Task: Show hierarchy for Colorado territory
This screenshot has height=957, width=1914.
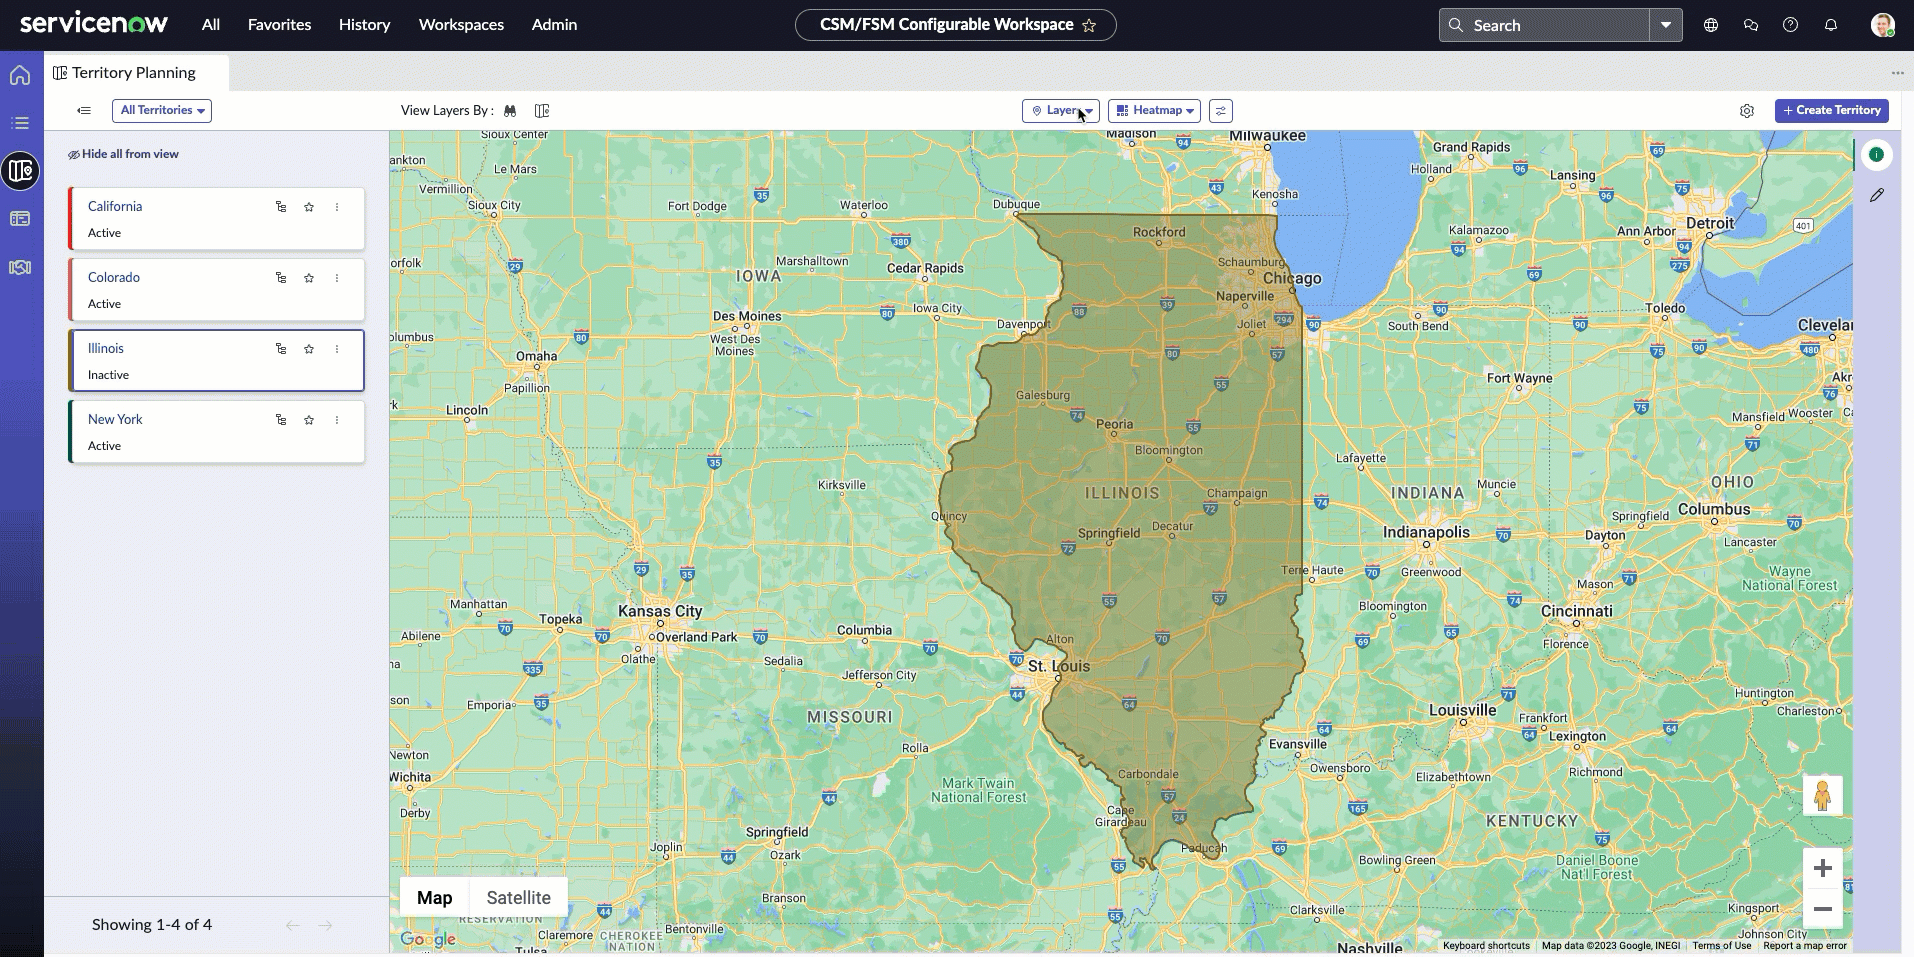Action: [281, 278]
